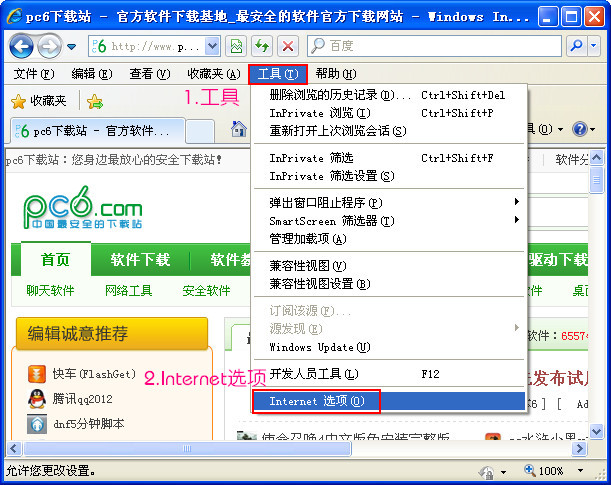Click the 工具(T) menu
The width and height of the screenshot is (611, 485).
(x=278, y=74)
